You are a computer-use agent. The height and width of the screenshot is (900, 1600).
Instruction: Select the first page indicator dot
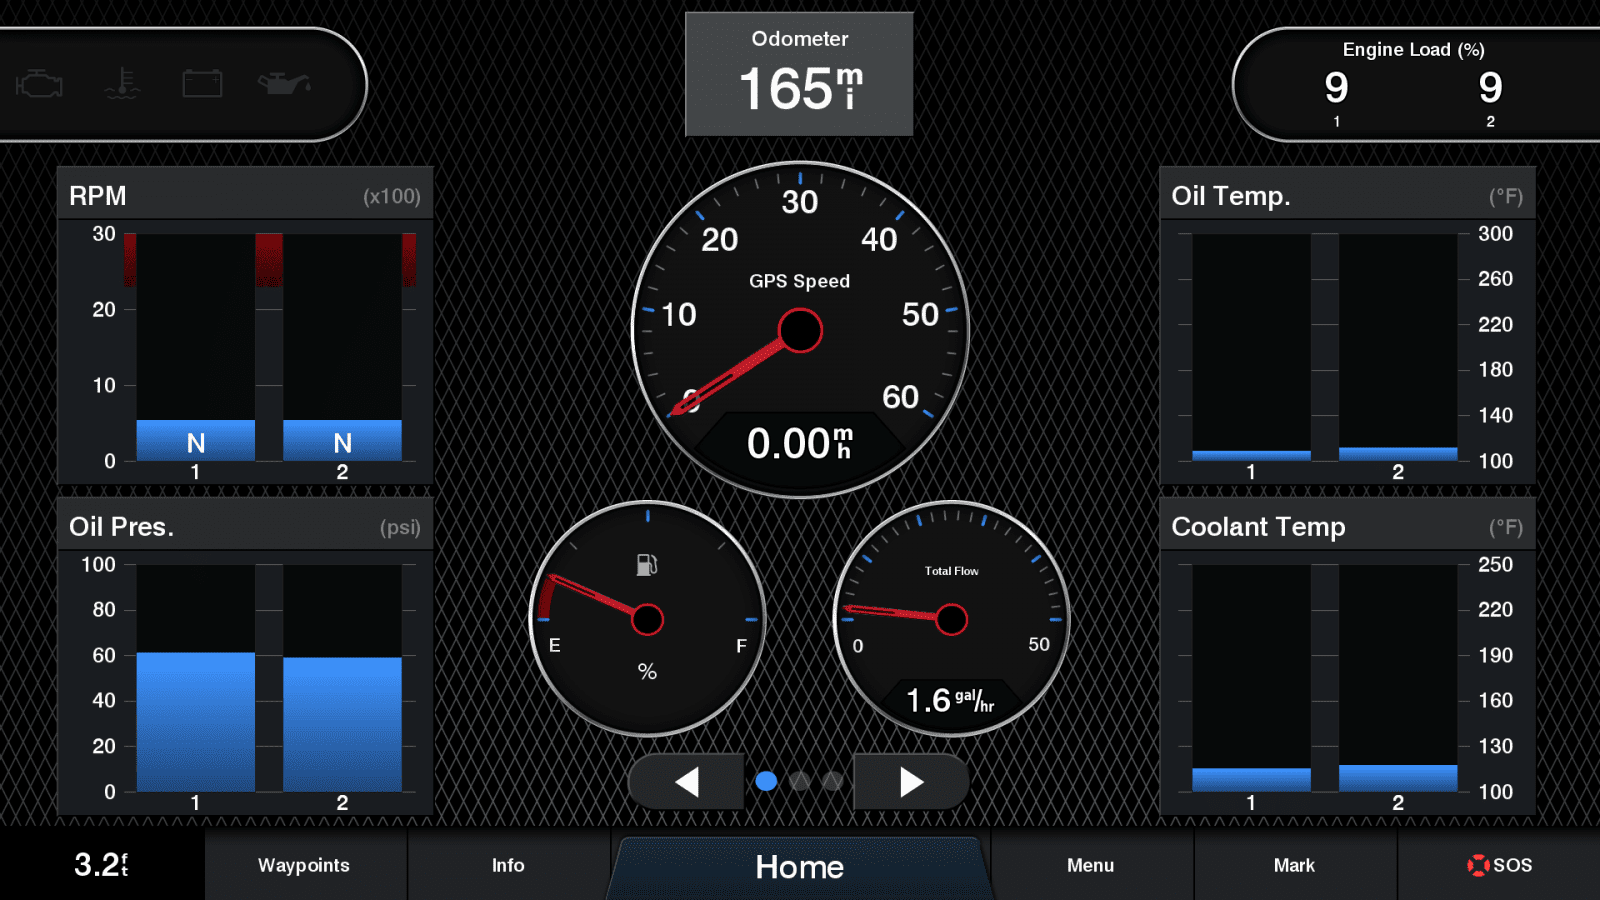[766, 781]
